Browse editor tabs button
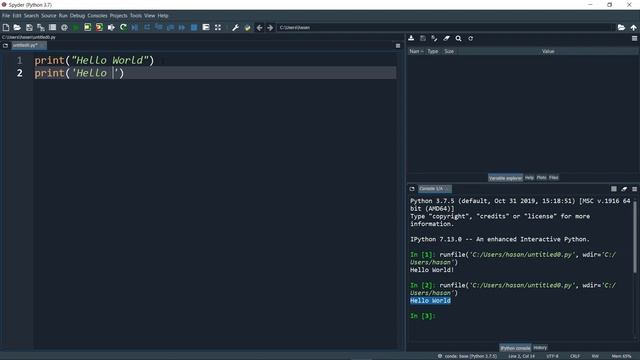The image size is (640, 360). [x=5, y=46]
